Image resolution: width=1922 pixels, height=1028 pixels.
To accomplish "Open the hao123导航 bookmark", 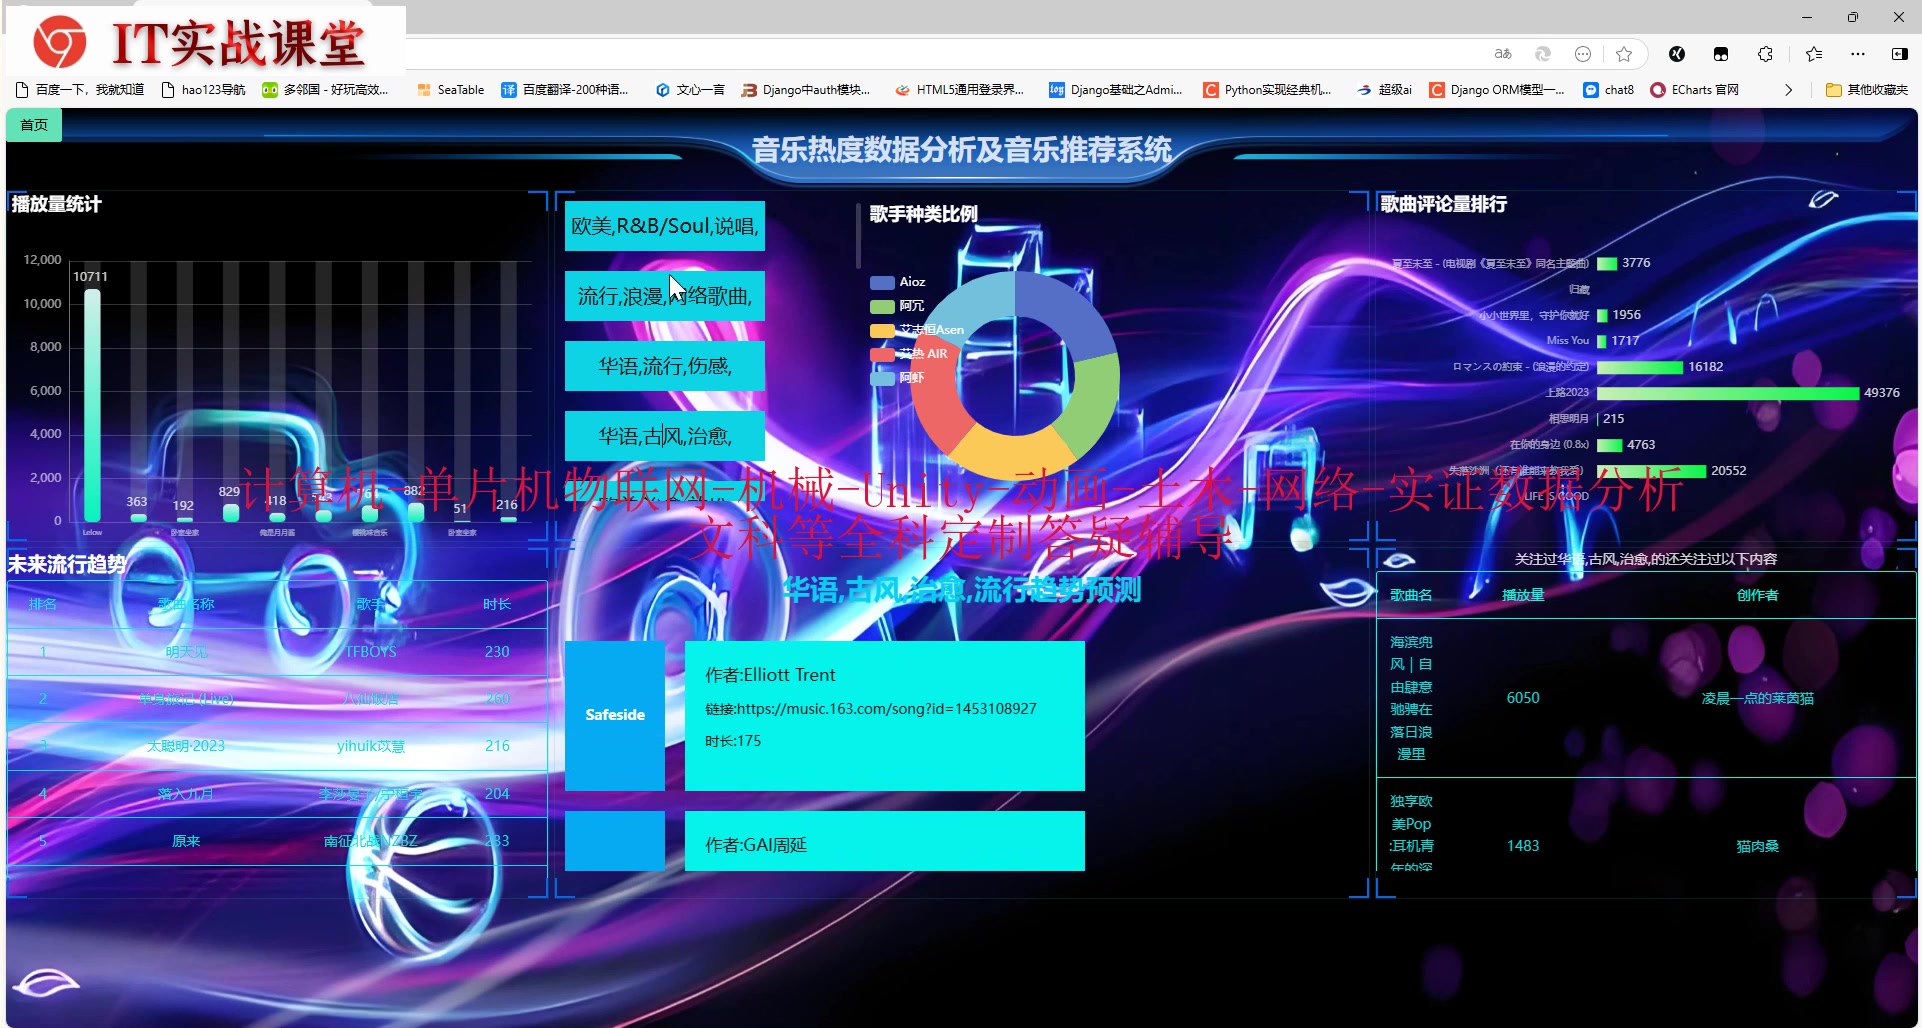I will click(x=203, y=90).
